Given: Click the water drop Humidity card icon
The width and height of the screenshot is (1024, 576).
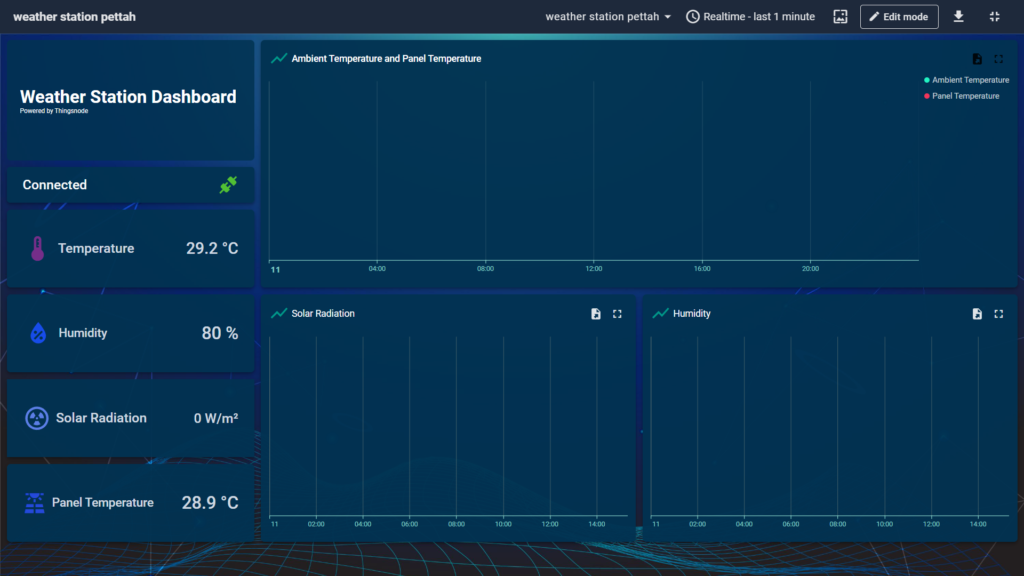Looking at the screenshot, I should click(38, 333).
